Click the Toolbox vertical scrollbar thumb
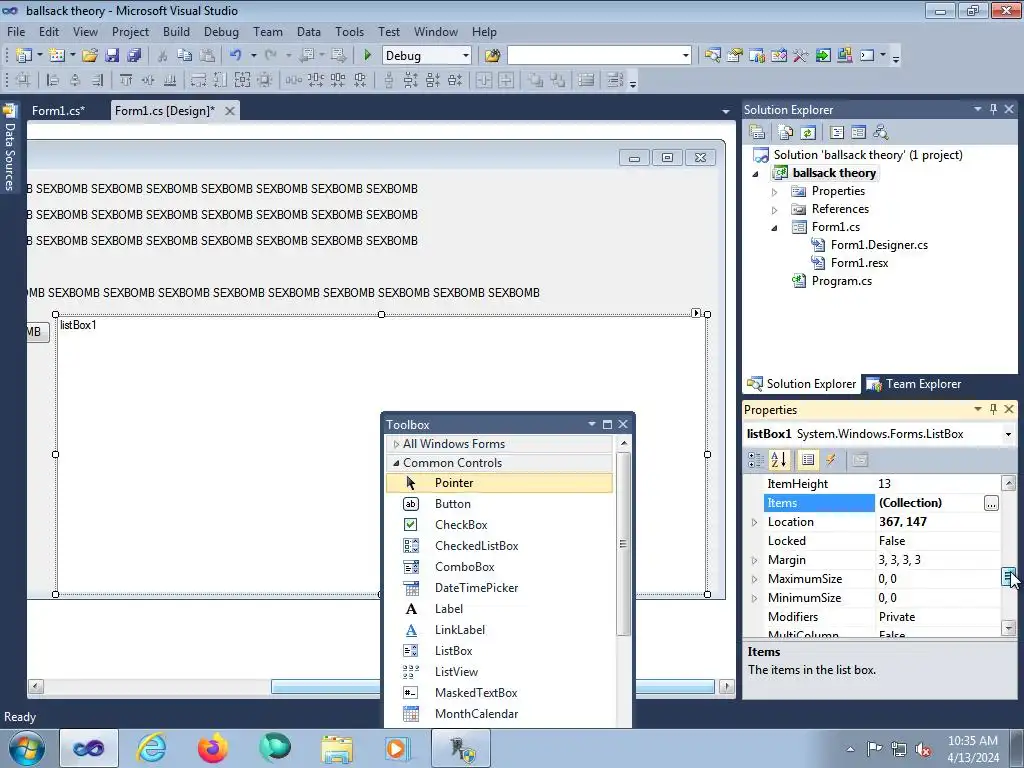Screen dimensions: 1024x768 point(623,543)
